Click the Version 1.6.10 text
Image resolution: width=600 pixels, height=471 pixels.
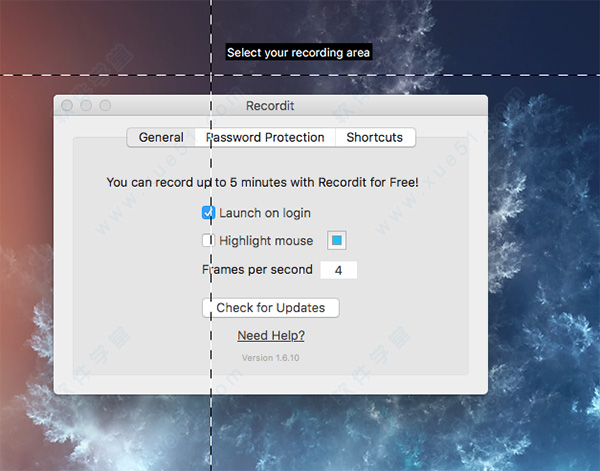[x=271, y=358]
